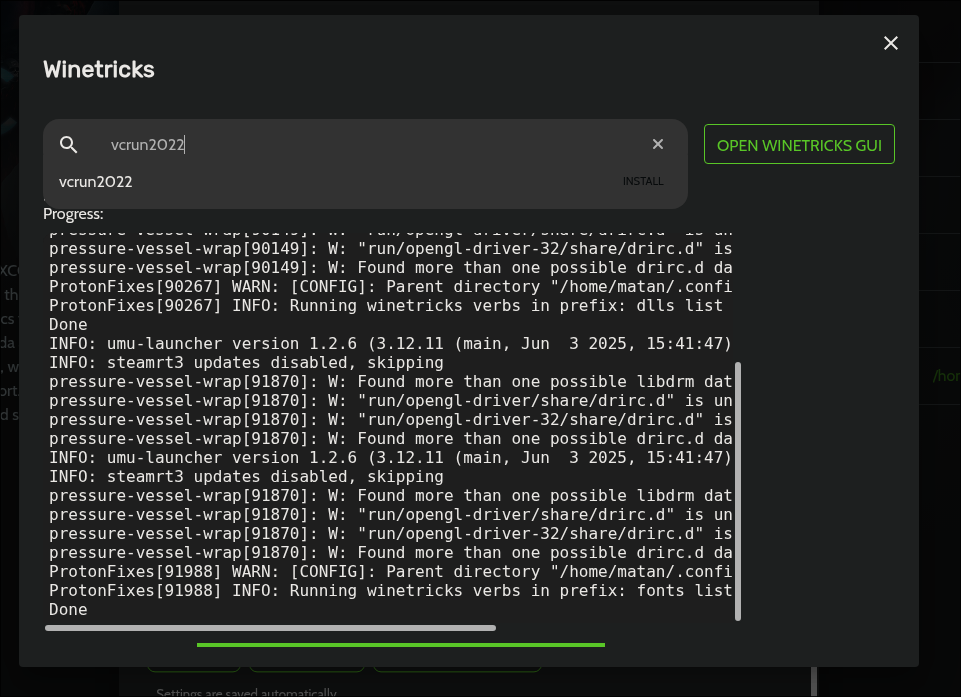Click the vertical log scrollbar
Viewport: 961px width, 697px height.
coord(738,492)
